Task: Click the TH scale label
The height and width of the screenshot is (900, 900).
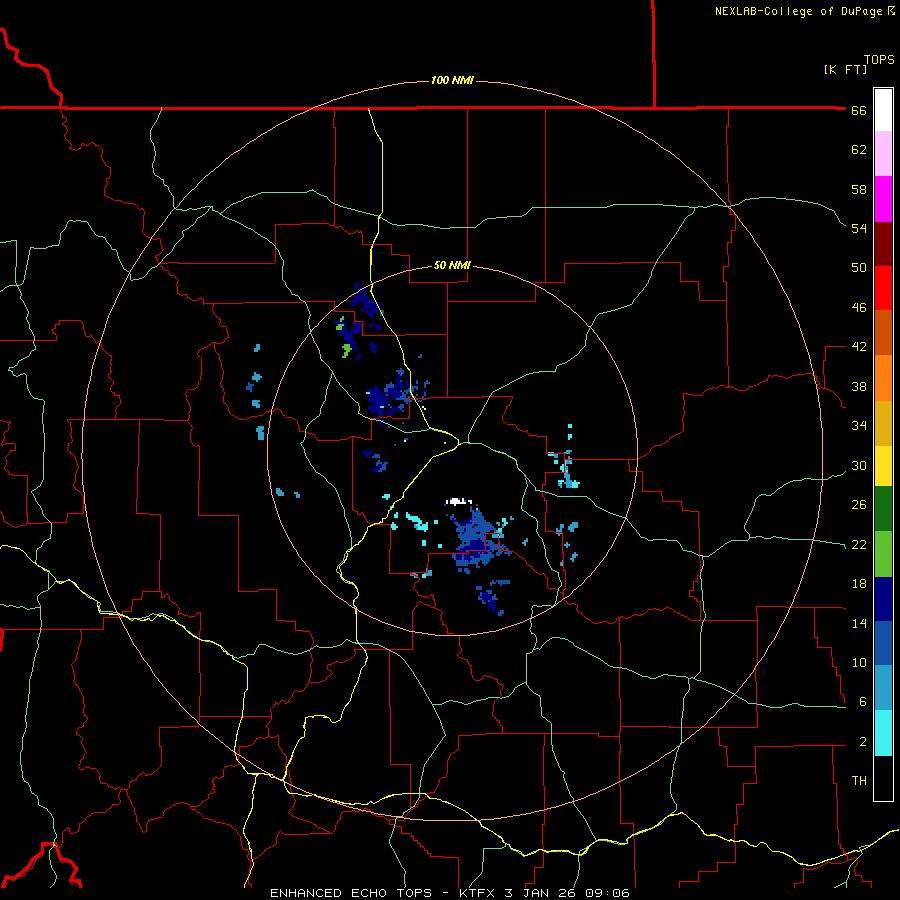Action: point(859,780)
